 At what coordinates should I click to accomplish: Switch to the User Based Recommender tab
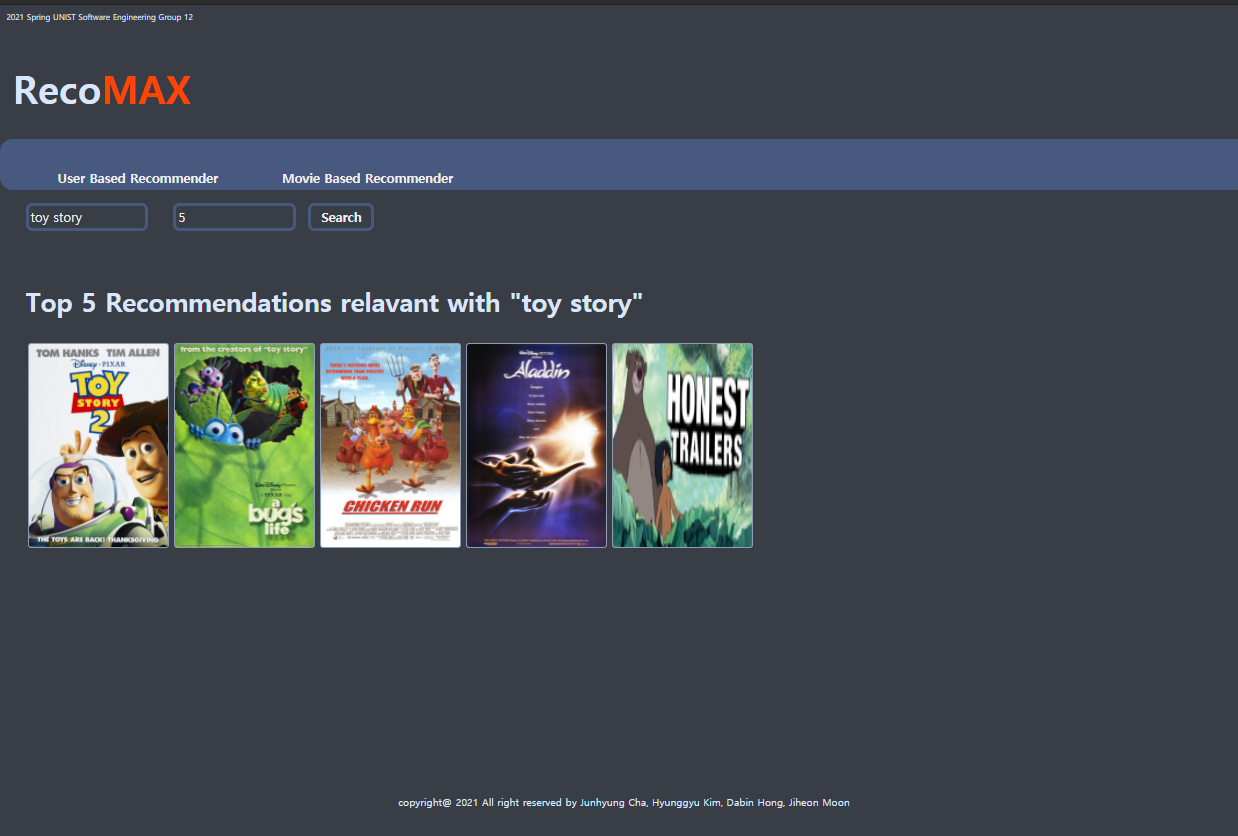[x=137, y=178]
